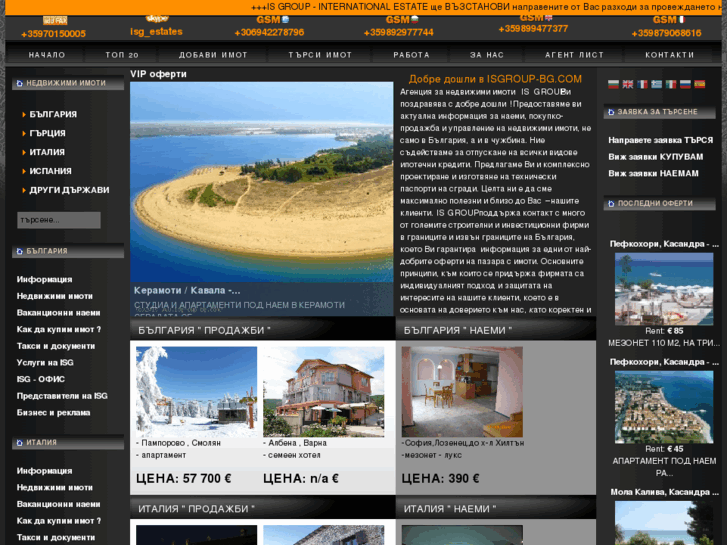Select ГЪРЦИЯ in the real estate list
Image resolution: width=727 pixels, height=545 pixels.
pos(47,134)
